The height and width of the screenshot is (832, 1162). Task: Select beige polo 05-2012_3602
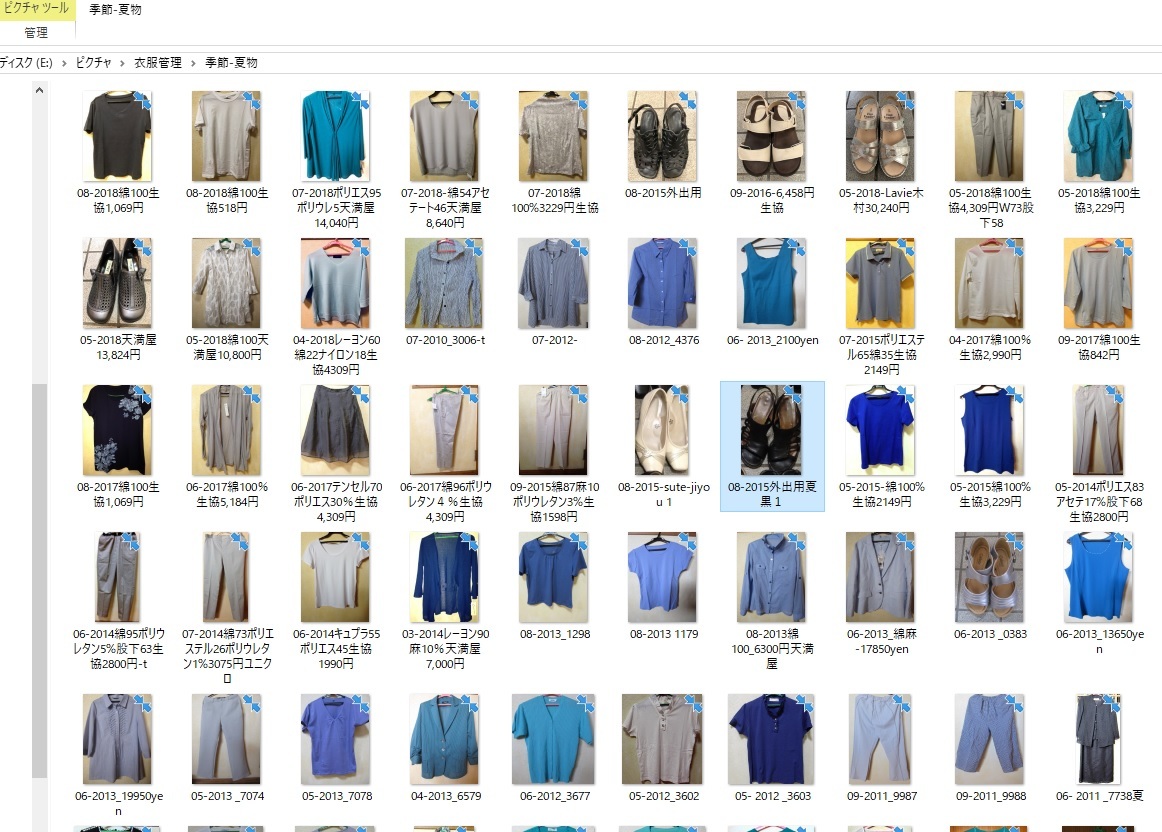pos(663,739)
